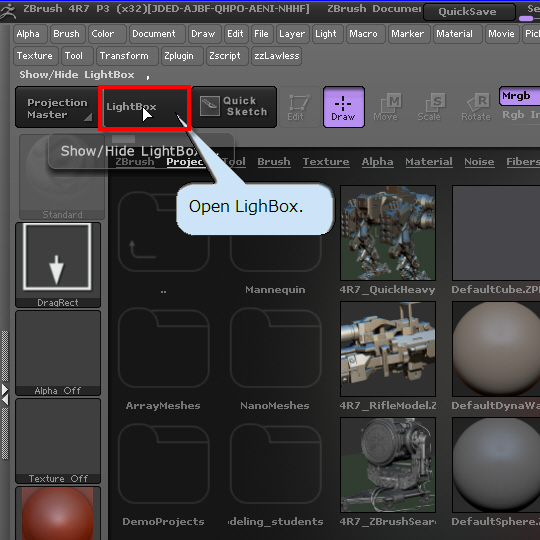Open the Standard brush selector
540x540 pixels.
(x=62, y=177)
